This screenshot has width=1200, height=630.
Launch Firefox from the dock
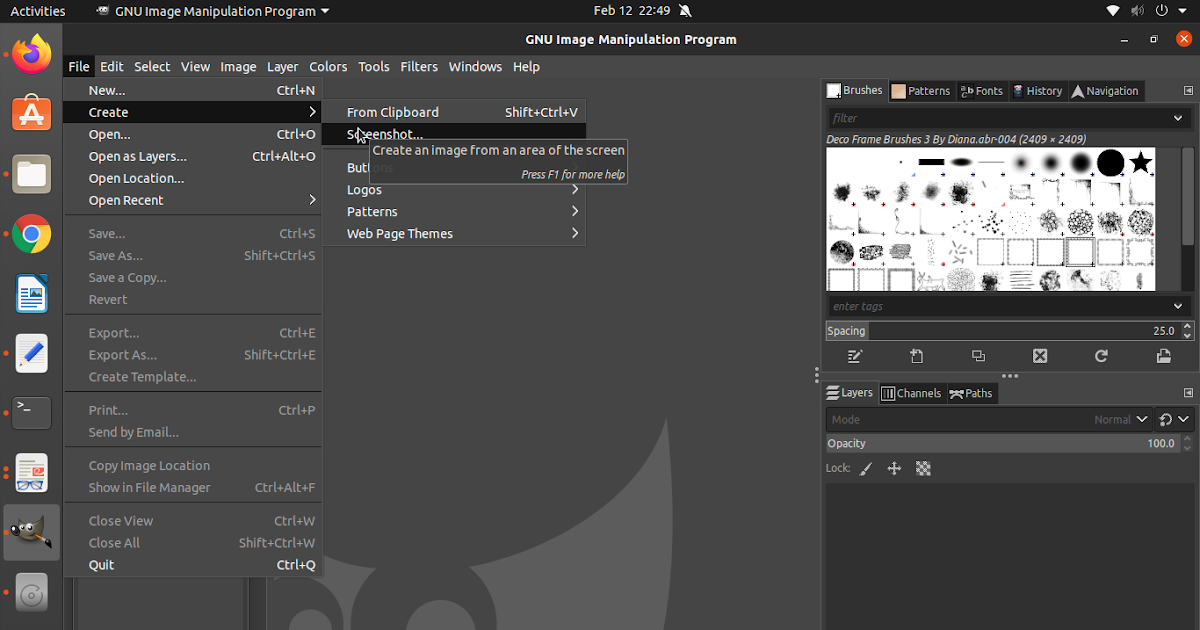[x=31, y=53]
